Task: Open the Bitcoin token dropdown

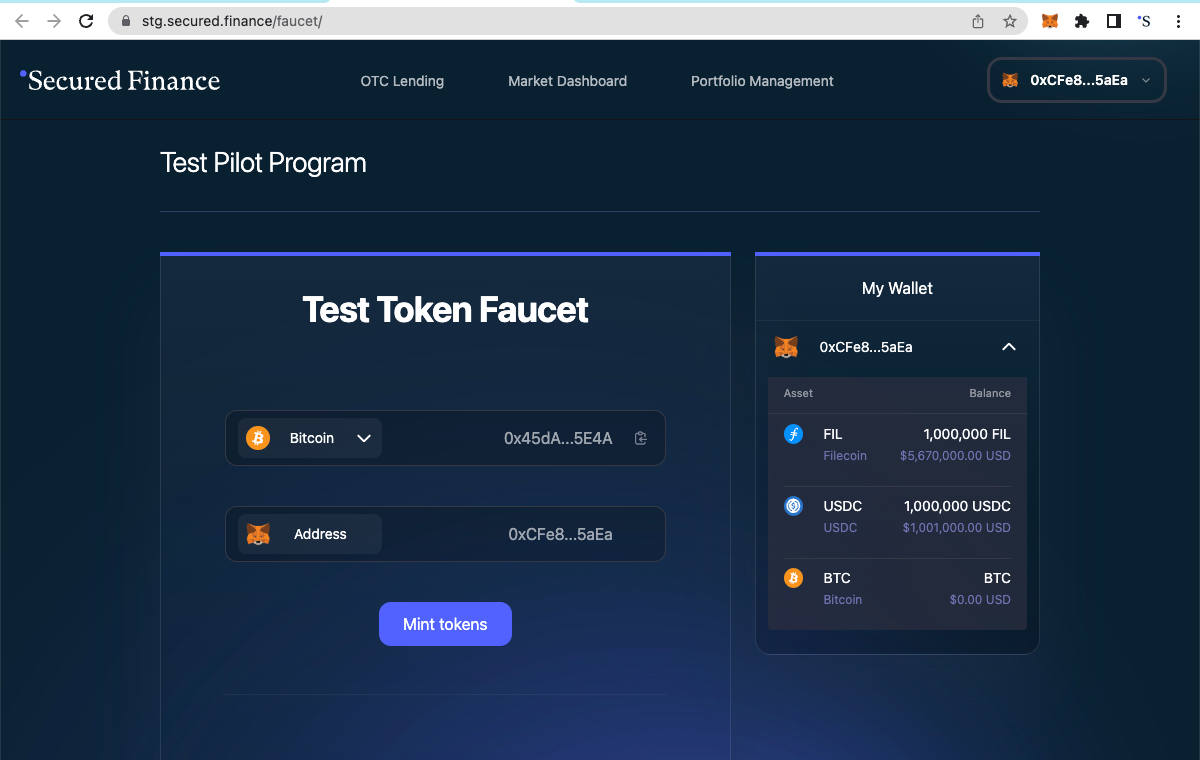Action: [310, 438]
